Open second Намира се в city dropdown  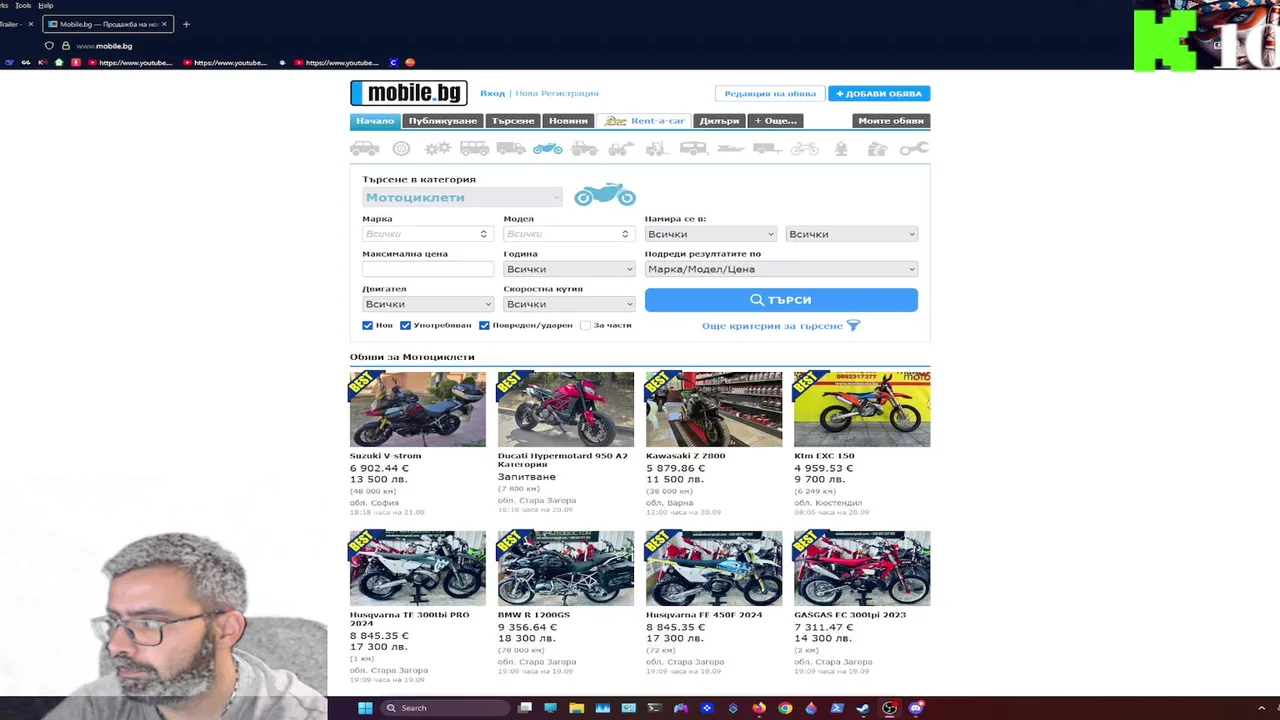click(851, 234)
